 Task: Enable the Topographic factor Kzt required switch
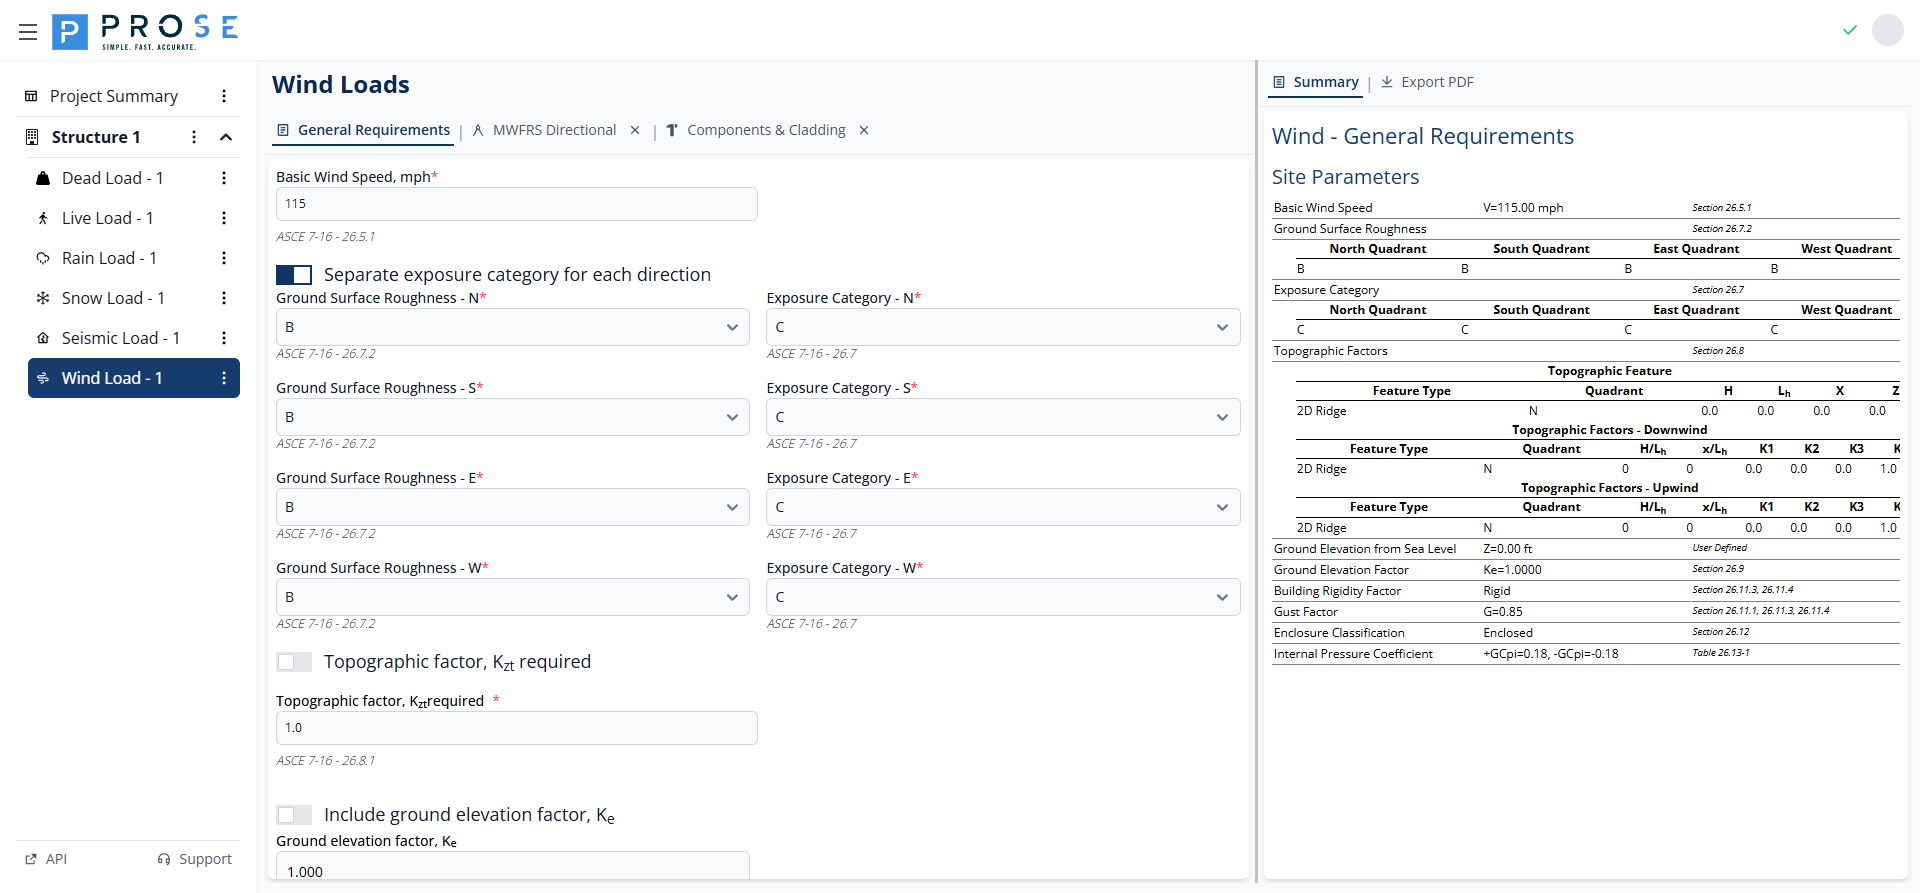pos(294,662)
